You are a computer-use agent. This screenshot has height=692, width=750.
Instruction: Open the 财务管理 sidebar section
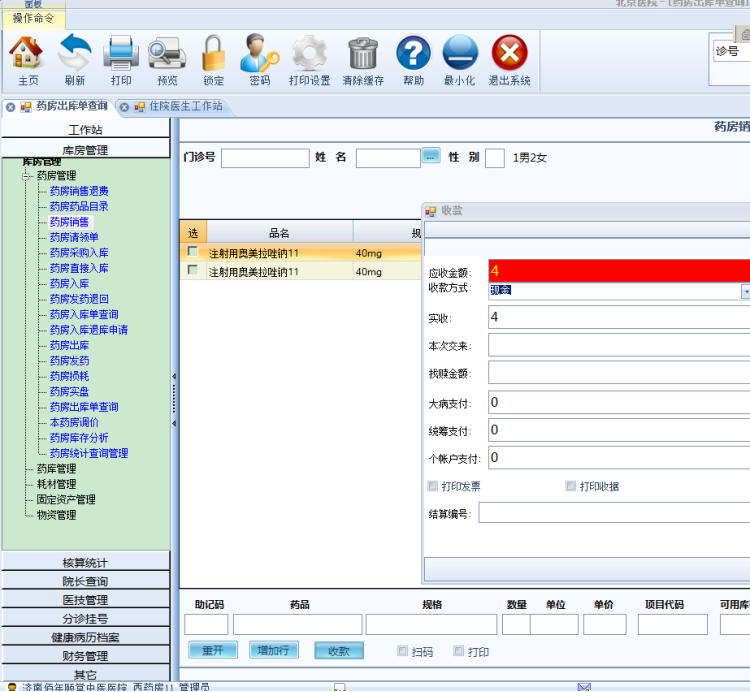[86, 655]
